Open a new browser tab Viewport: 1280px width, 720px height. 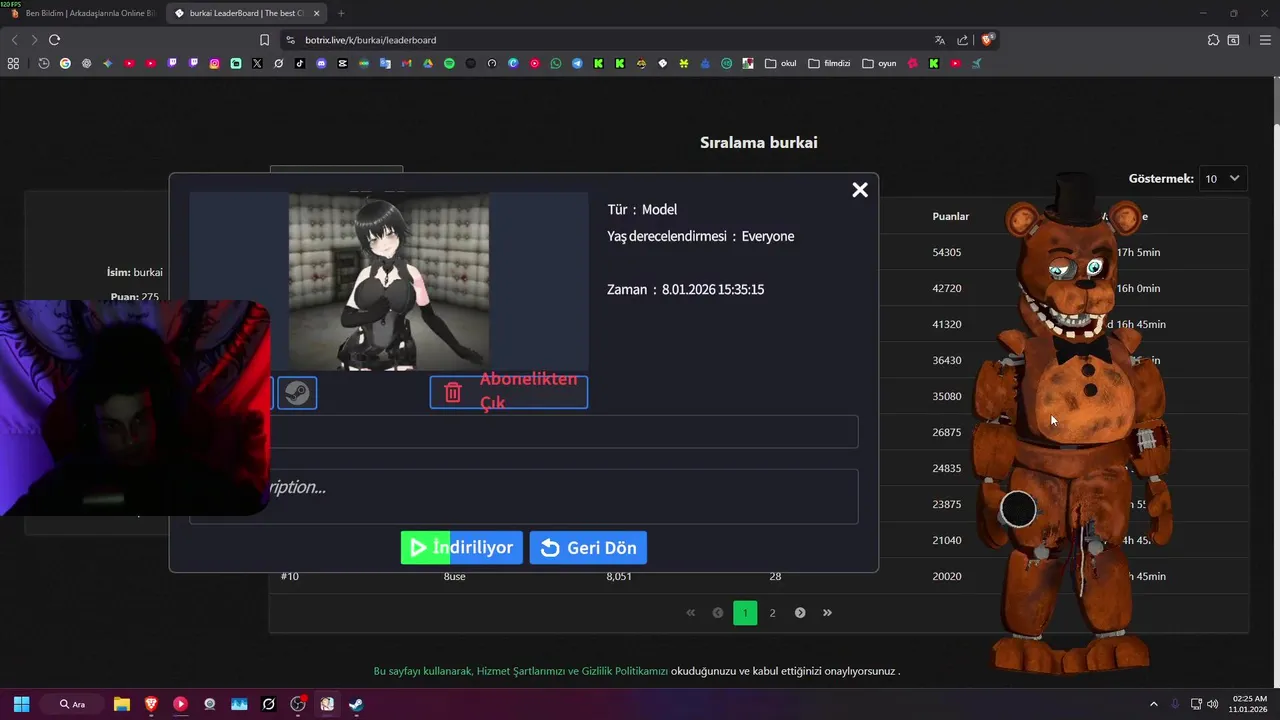coord(341,13)
